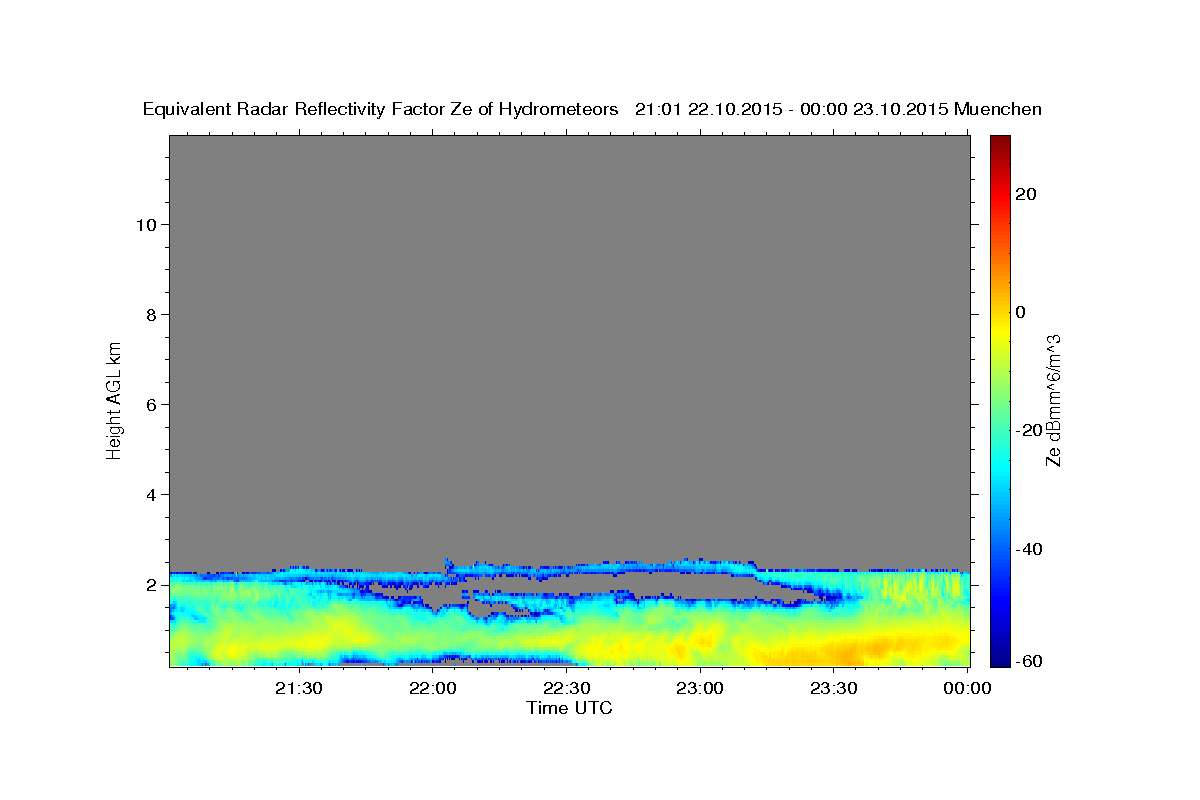This screenshot has width=1200, height=800.
Task: Click the height tick label 8
Action: tap(151, 314)
